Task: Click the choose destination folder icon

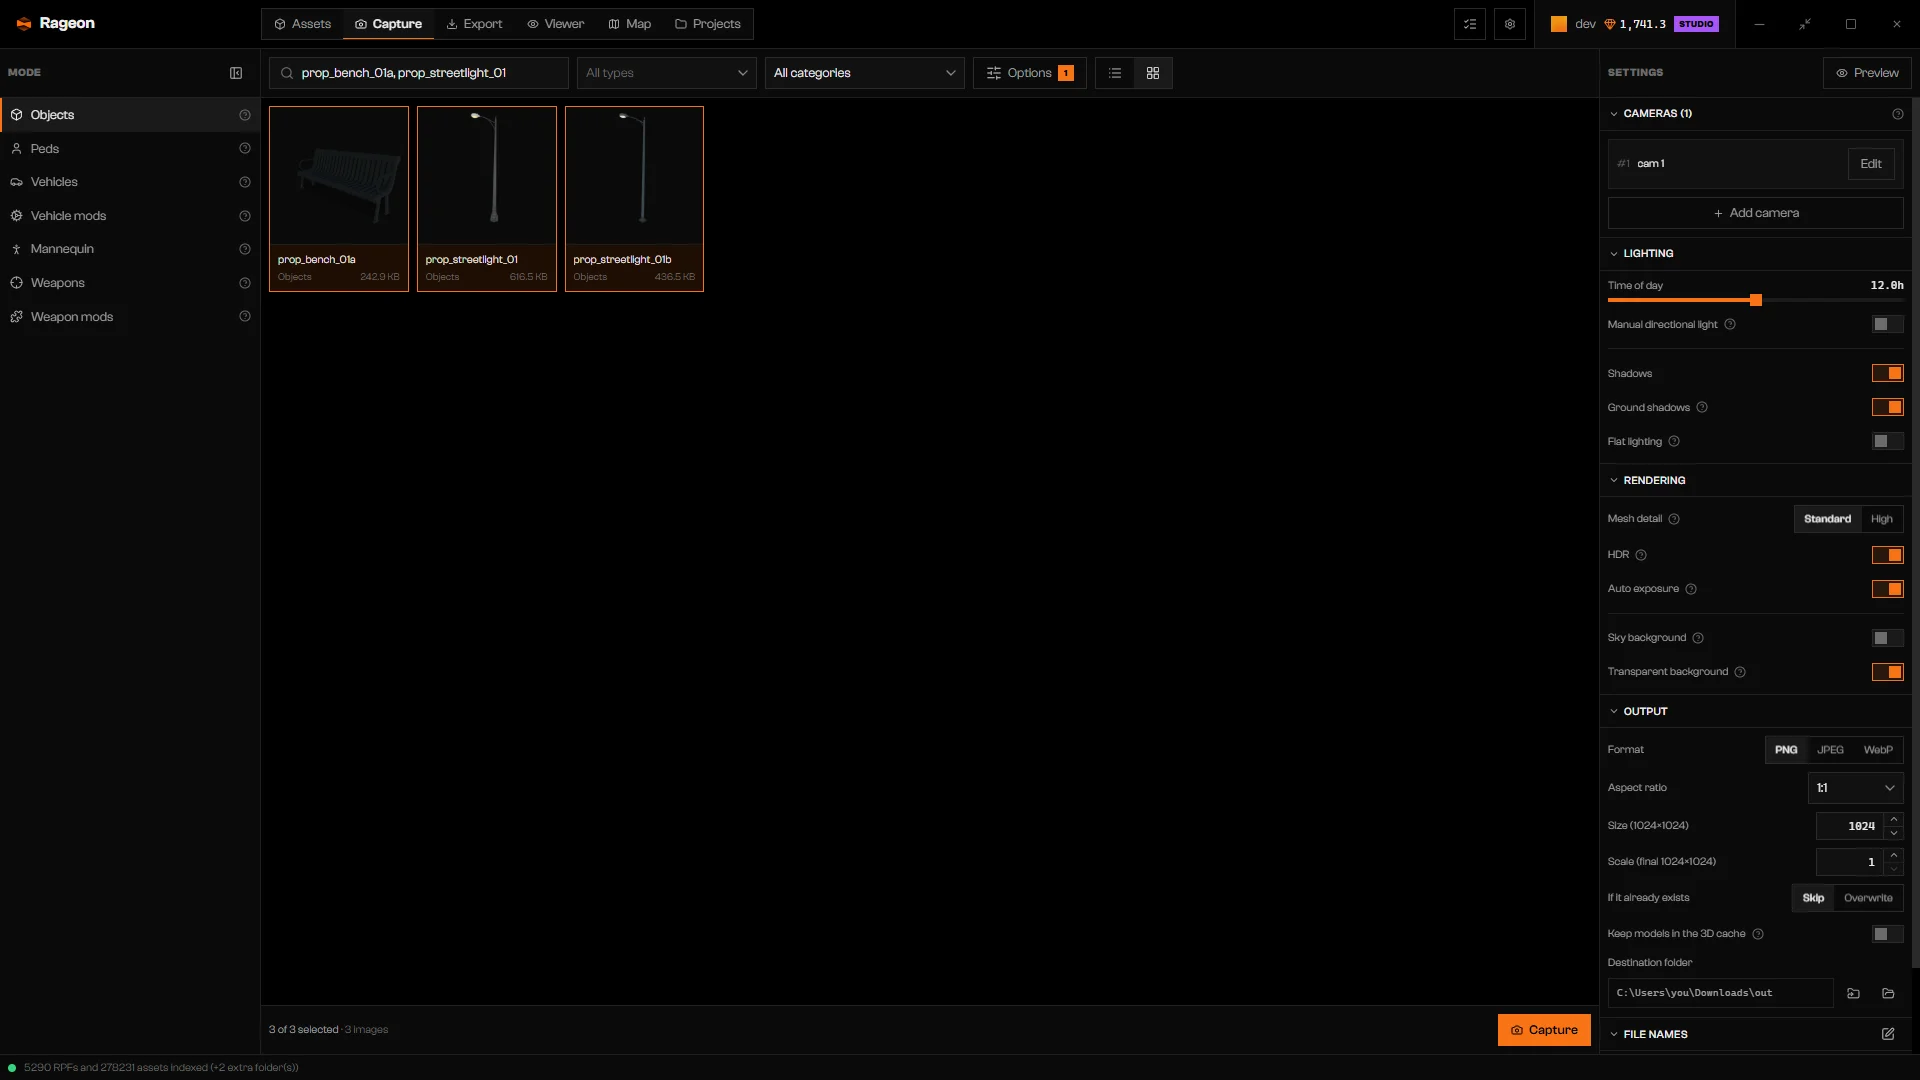Action: (x=1853, y=993)
